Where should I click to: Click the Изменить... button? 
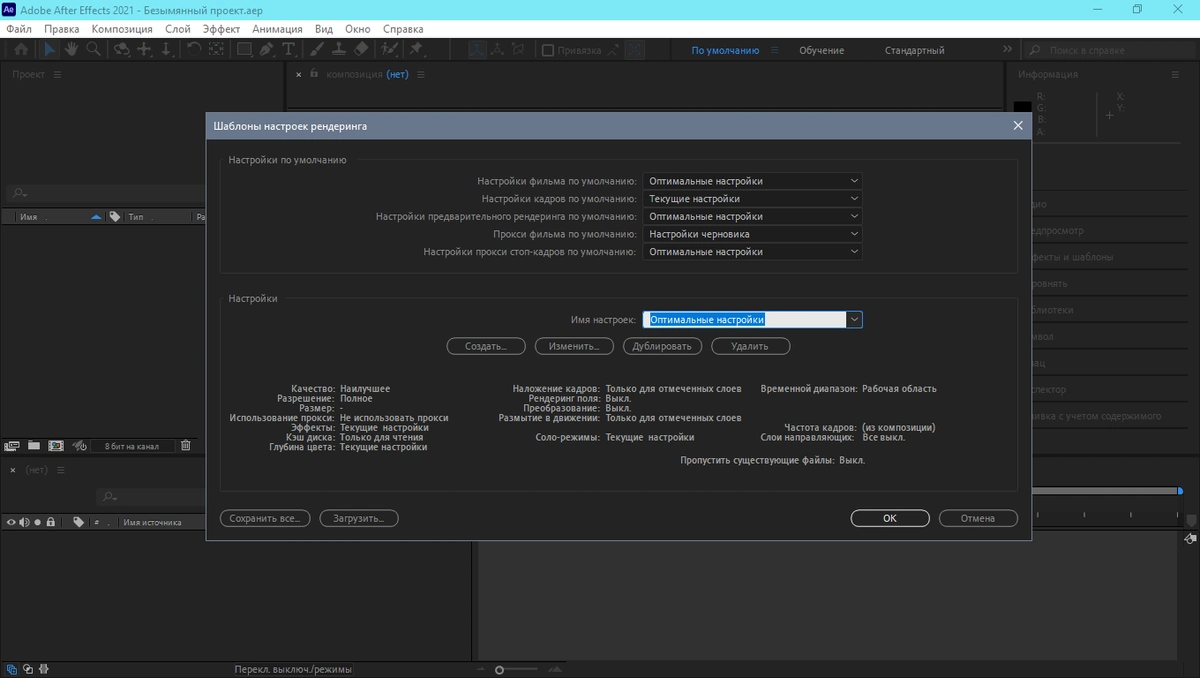pyautogui.click(x=574, y=346)
